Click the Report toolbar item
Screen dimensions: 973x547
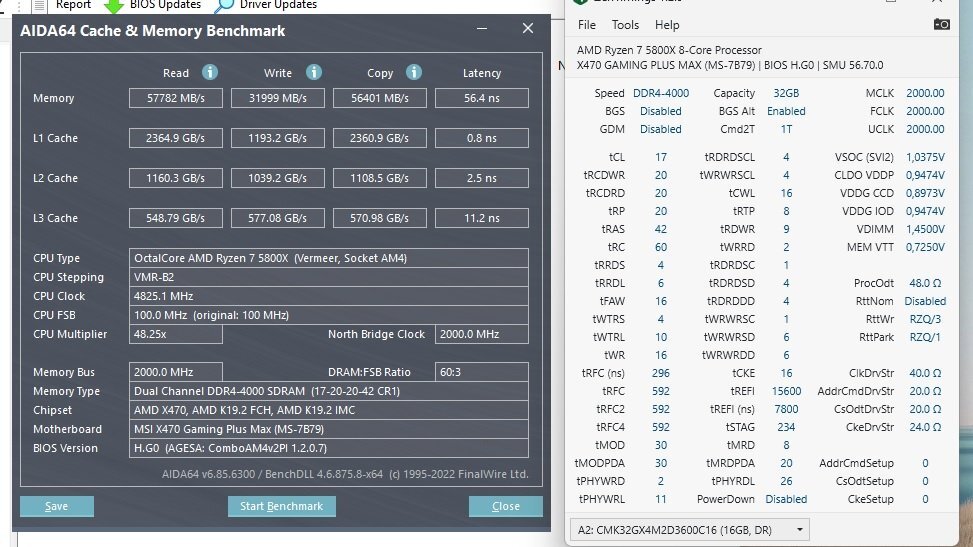click(x=62, y=5)
